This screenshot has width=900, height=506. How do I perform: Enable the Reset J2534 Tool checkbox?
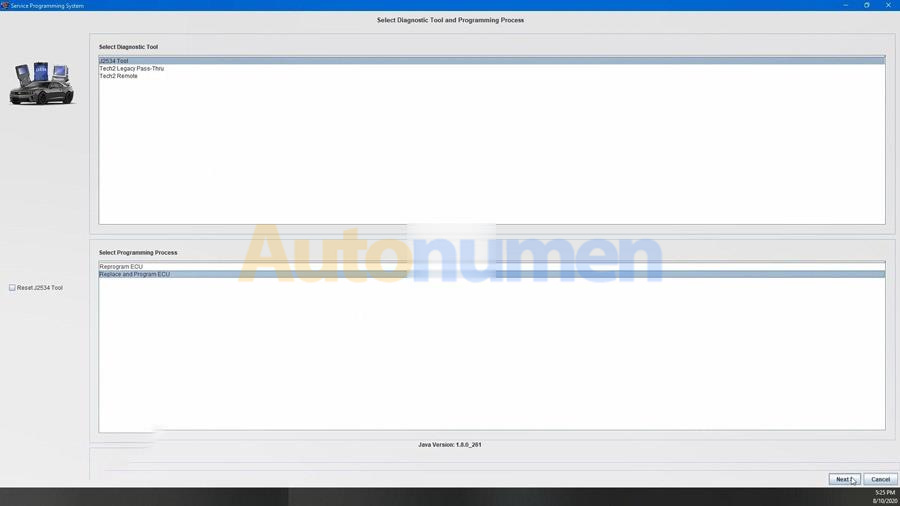pyautogui.click(x=12, y=287)
